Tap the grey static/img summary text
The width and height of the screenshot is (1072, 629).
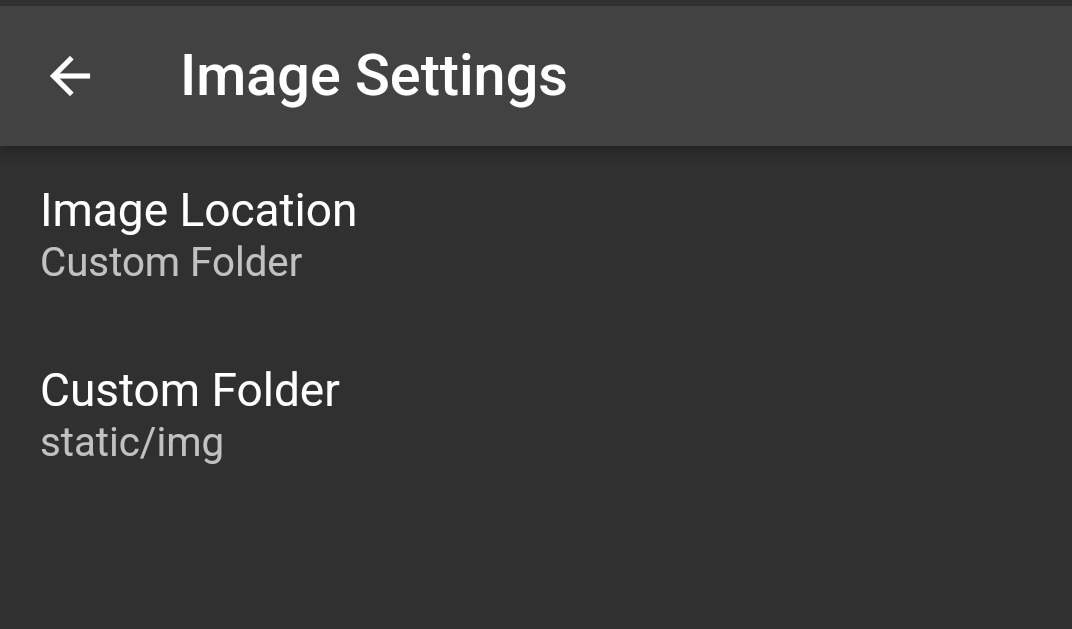click(131, 443)
